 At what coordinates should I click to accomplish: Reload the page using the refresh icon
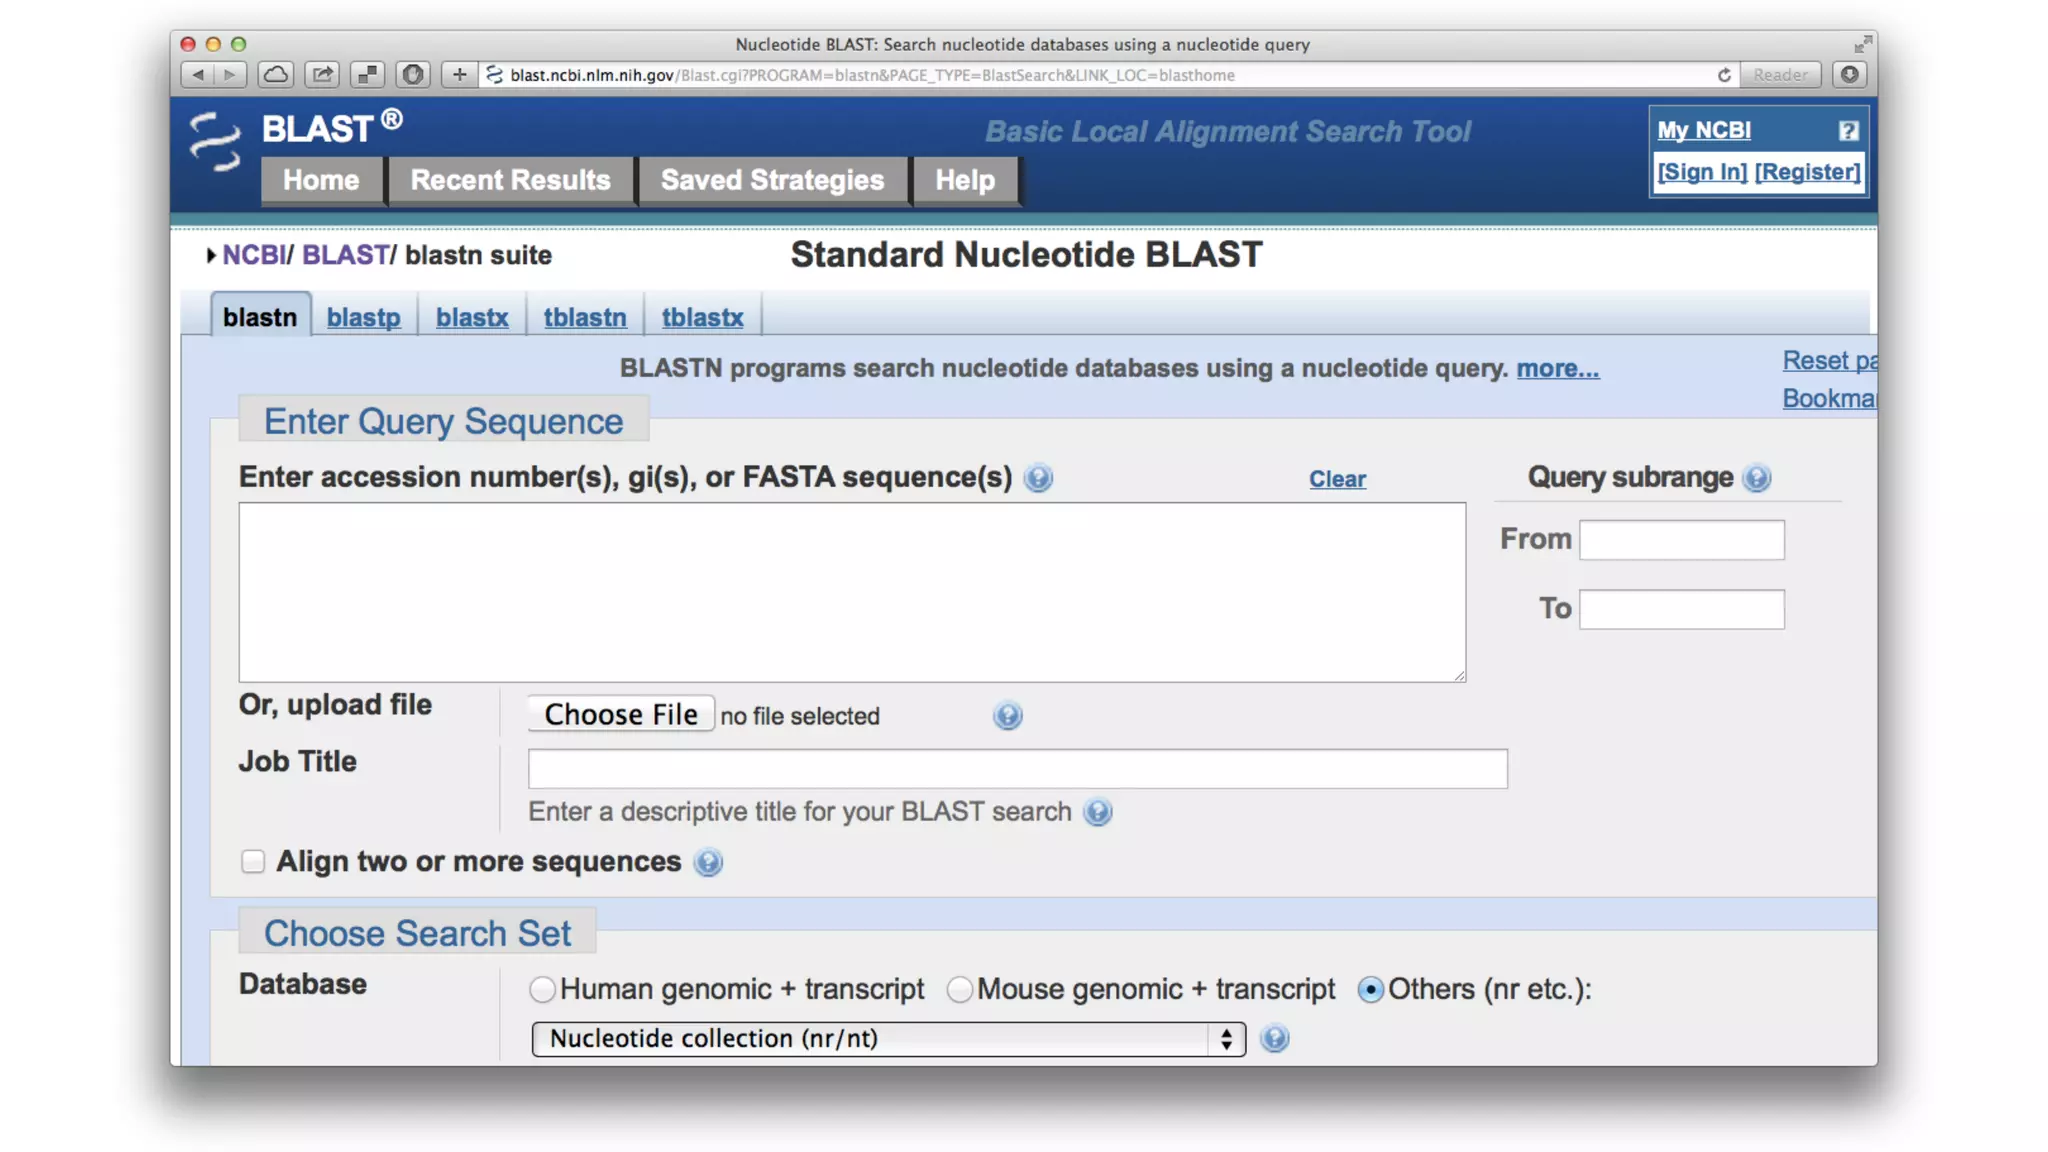1724,75
